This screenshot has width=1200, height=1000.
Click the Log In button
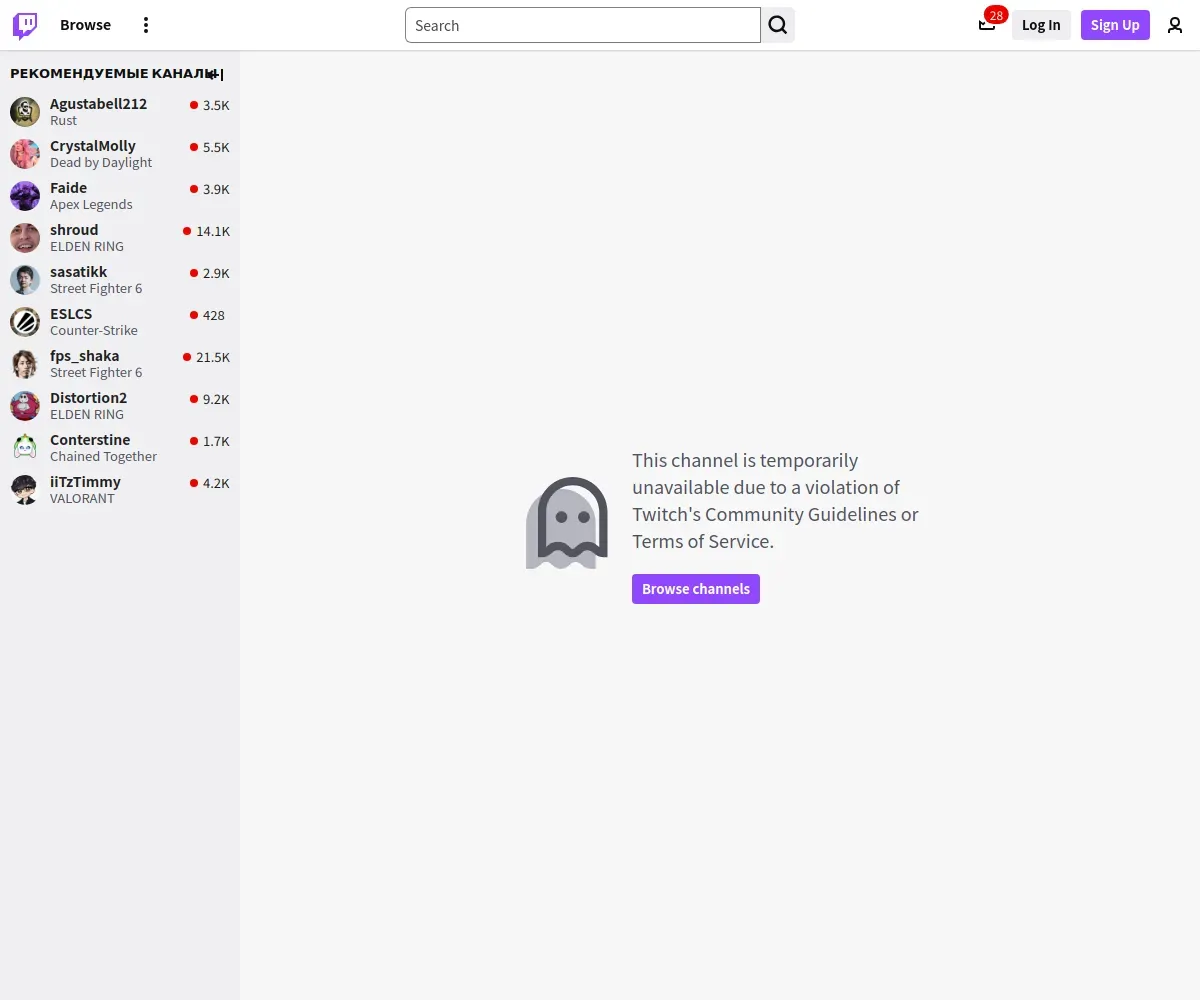coord(1041,25)
